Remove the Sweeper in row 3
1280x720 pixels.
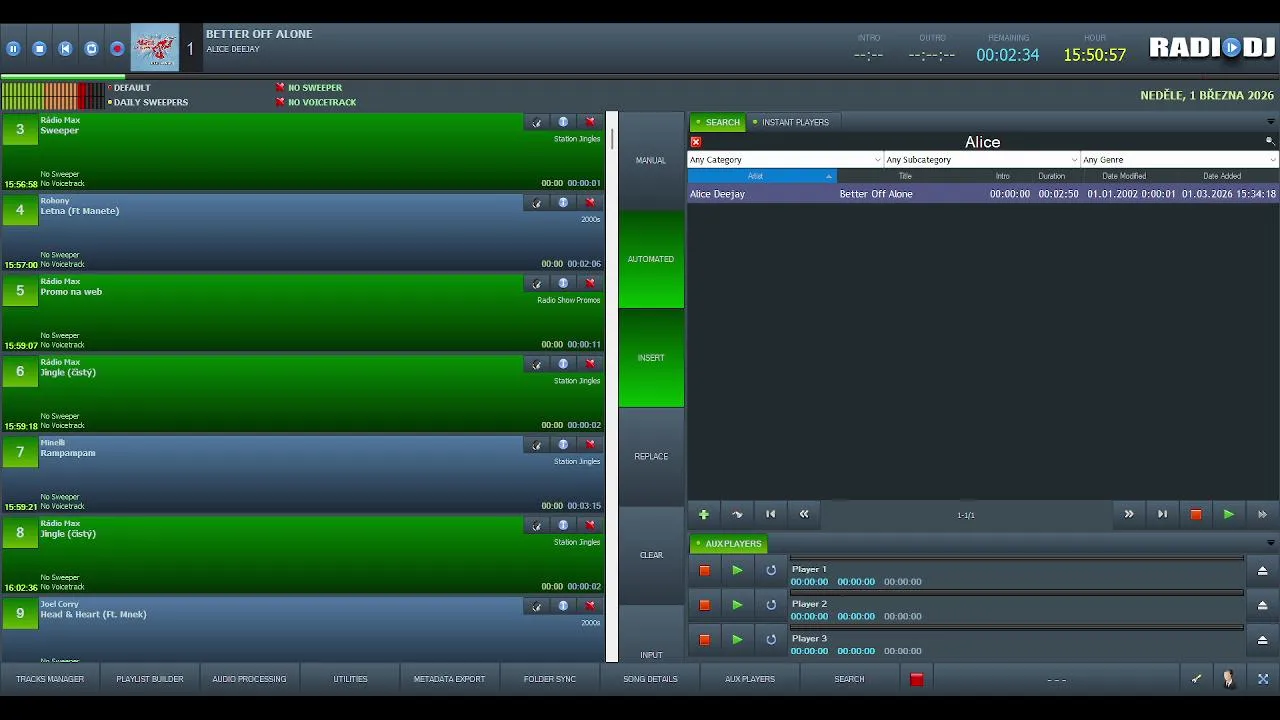point(590,122)
